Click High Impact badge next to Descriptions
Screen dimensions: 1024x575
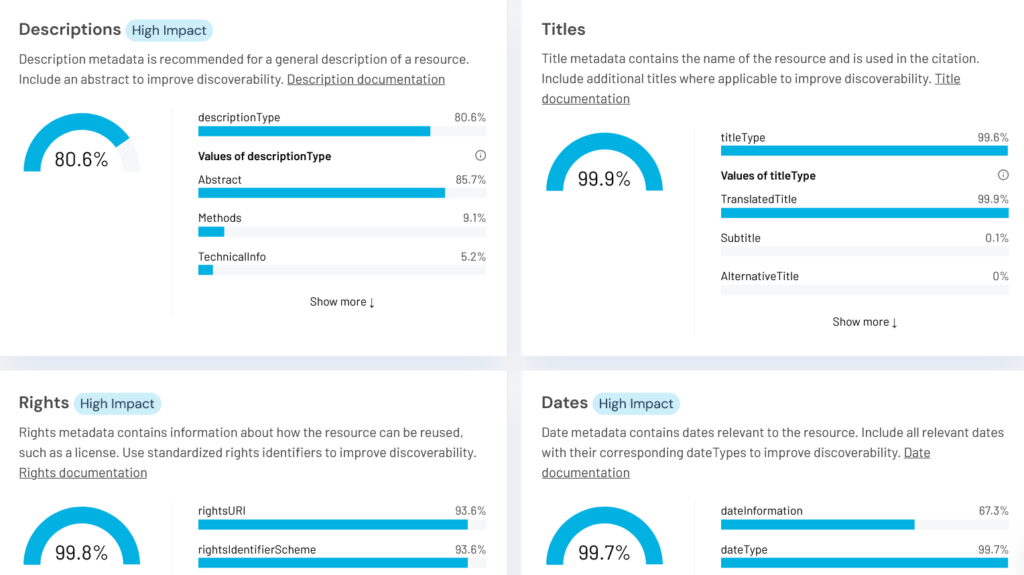tap(169, 30)
